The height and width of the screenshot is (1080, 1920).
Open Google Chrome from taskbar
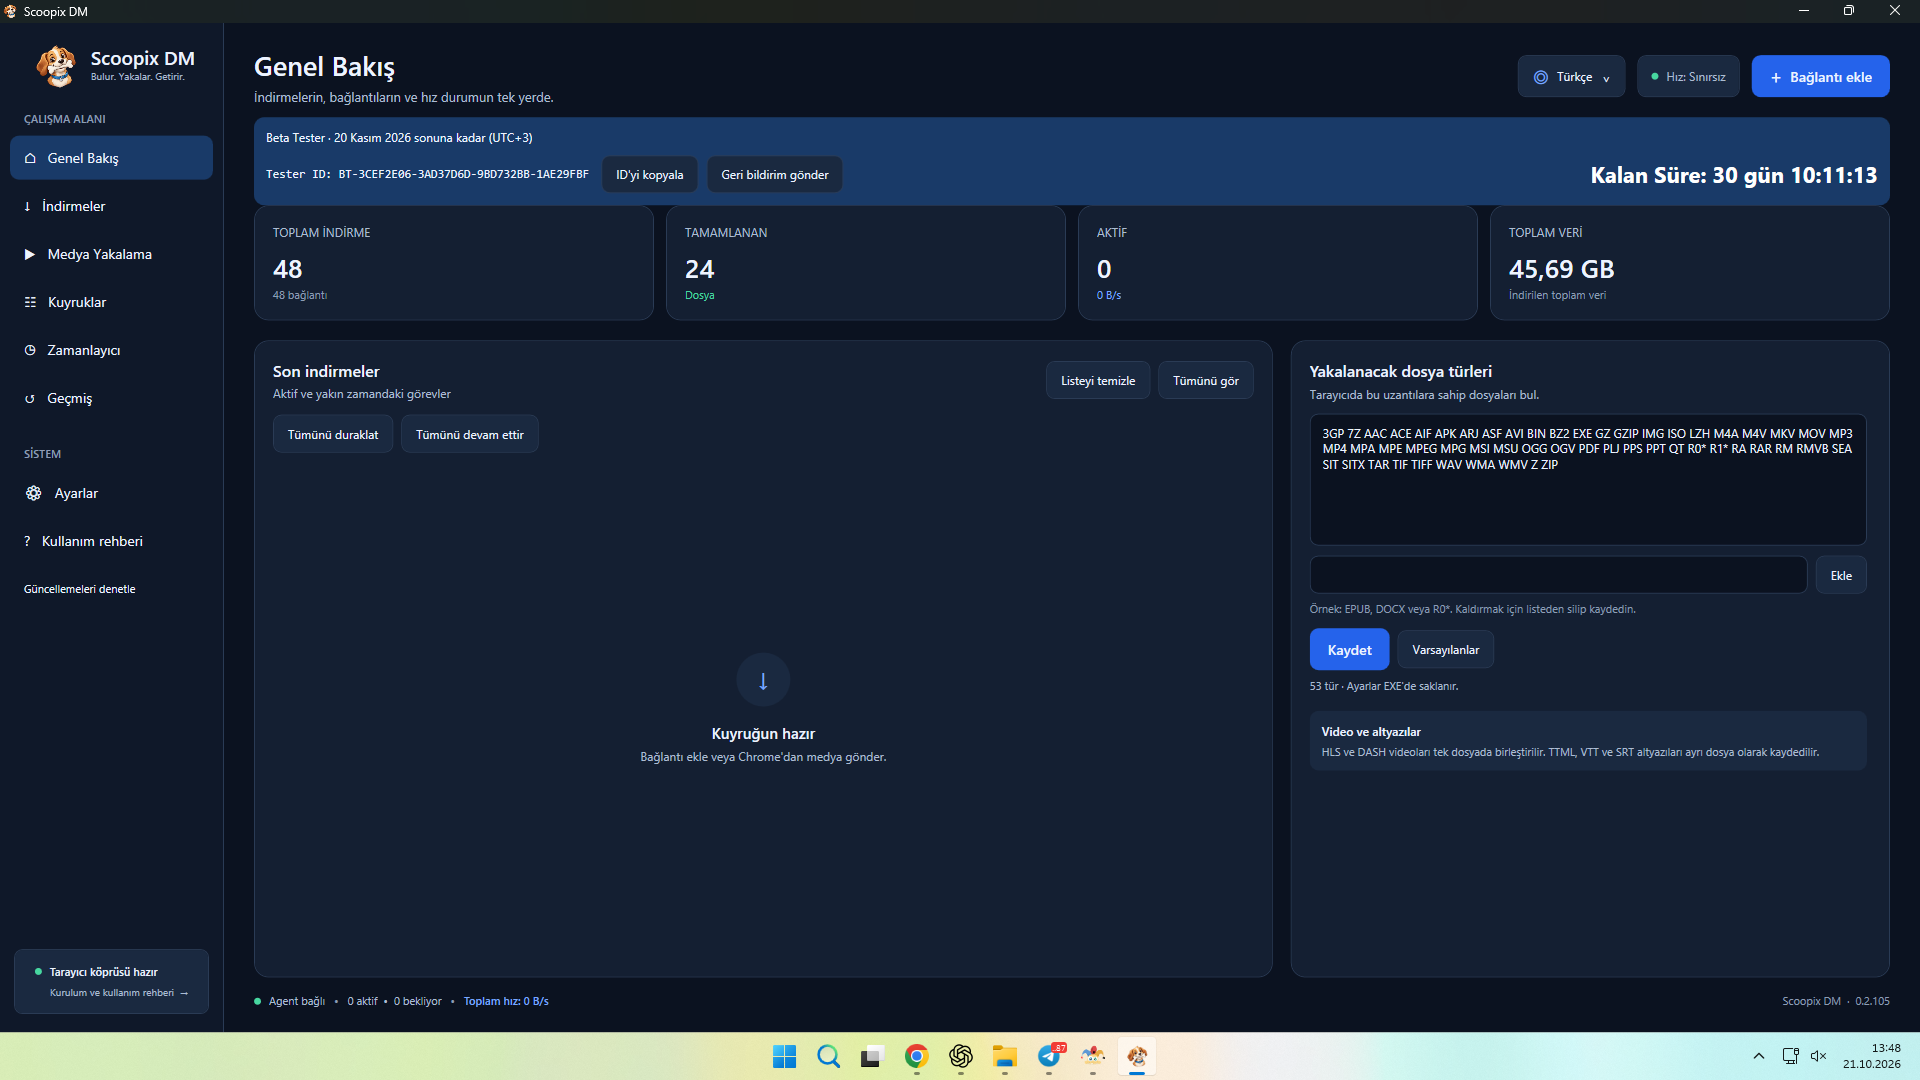point(916,1056)
